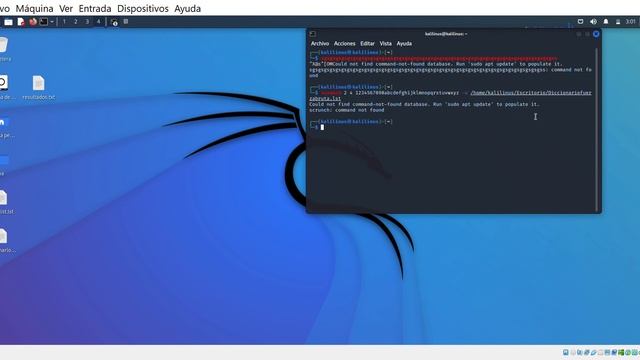The width and height of the screenshot is (640, 360).
Task: Launch the text editor from Kali panel
Action: (x=21, y=22)
